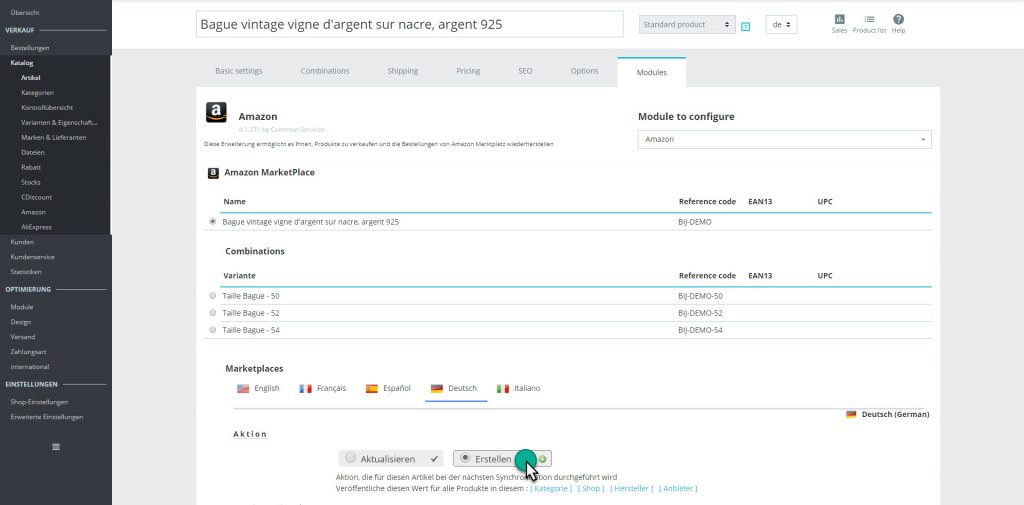Open Rabatt in the sidebar
Screen dimensions: 1024x505
[31, 167]
